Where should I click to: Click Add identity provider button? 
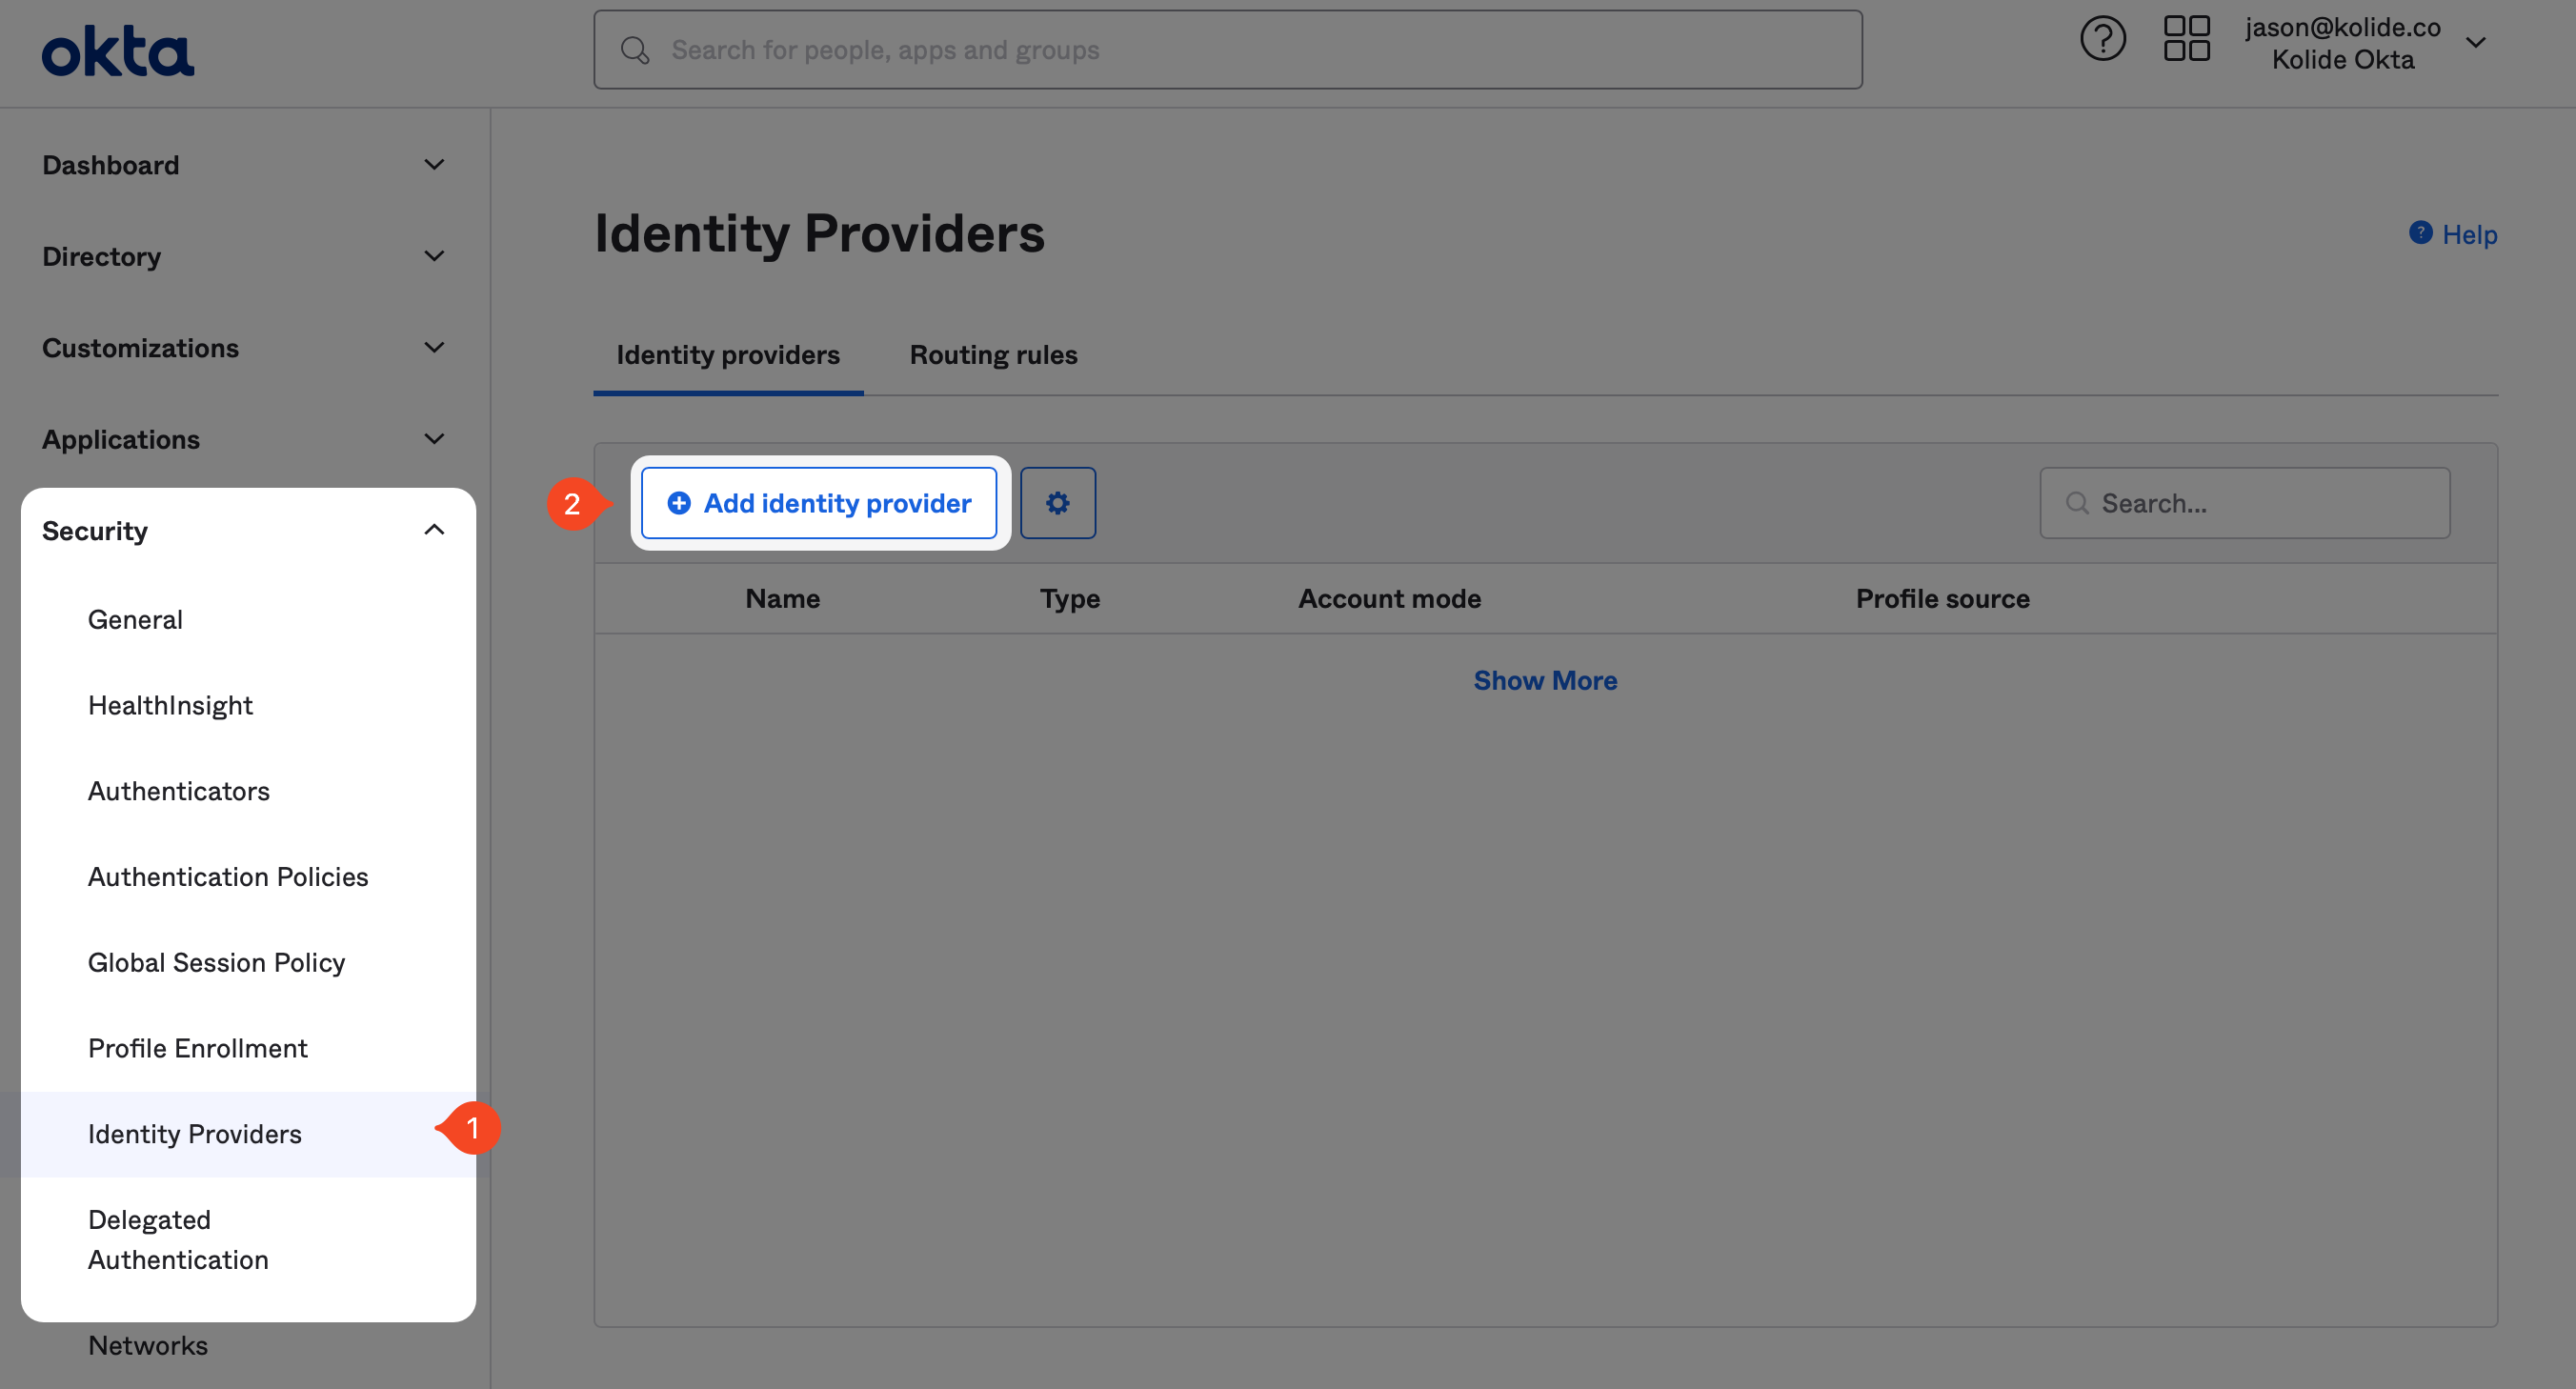coord(819,503)
